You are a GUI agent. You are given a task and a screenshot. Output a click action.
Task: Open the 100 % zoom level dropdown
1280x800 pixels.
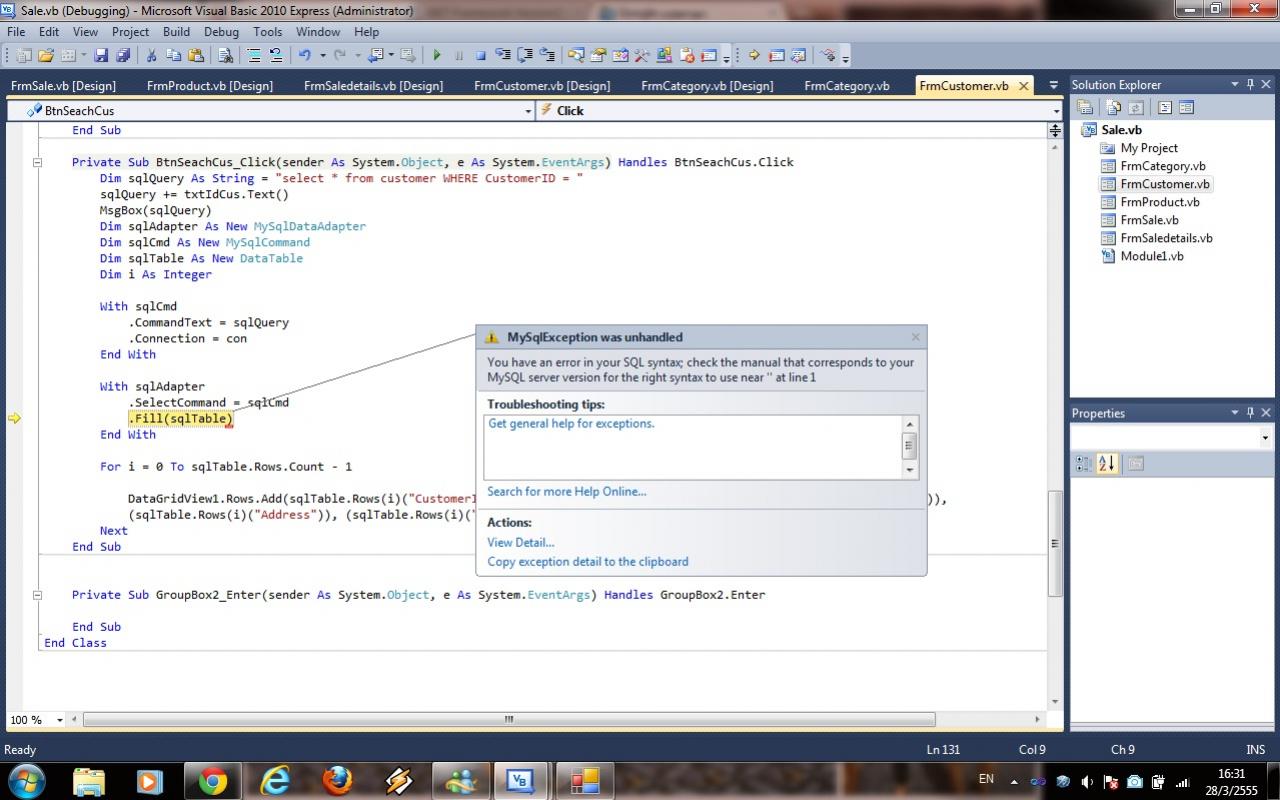pos(60,720)
